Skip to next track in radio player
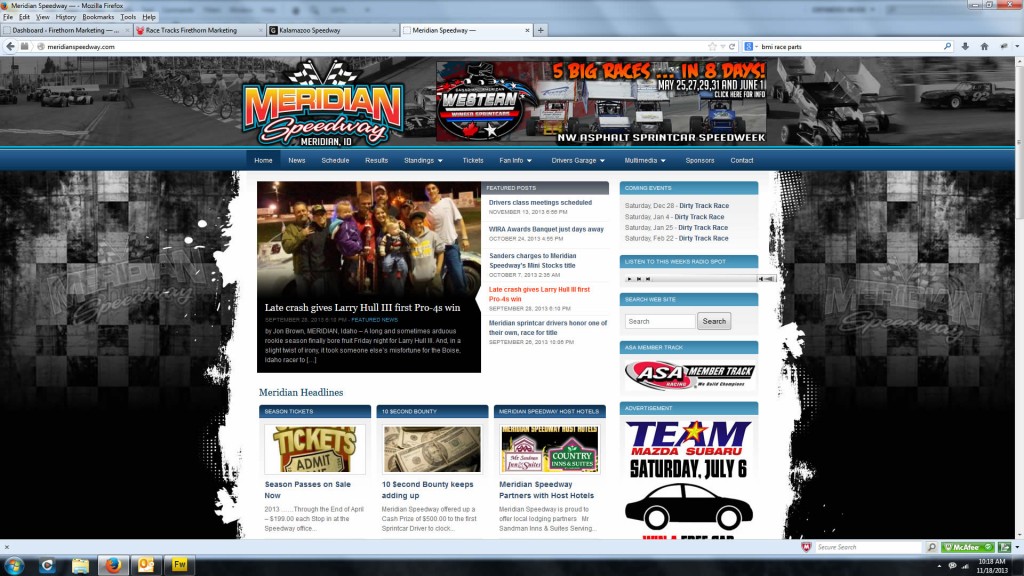1024x576 pixels. pos(648,279)
